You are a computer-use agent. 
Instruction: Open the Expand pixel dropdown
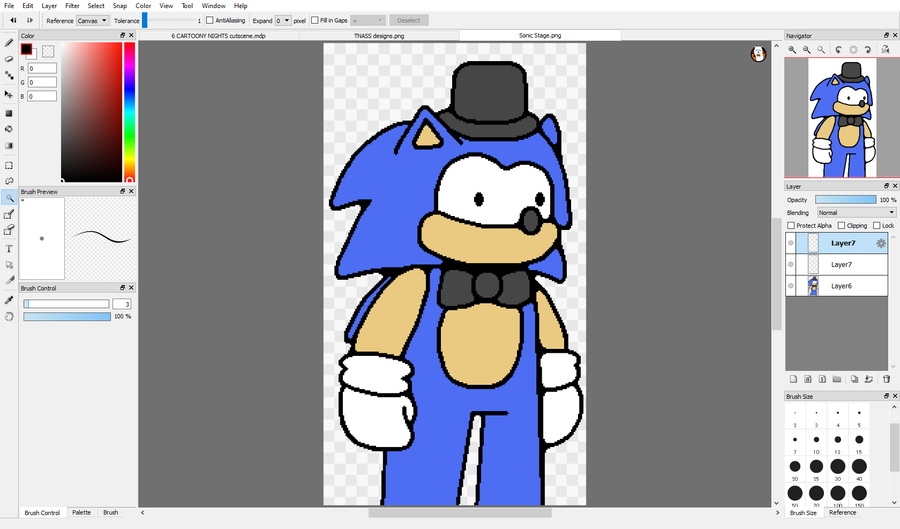click(x=283, y=21)
